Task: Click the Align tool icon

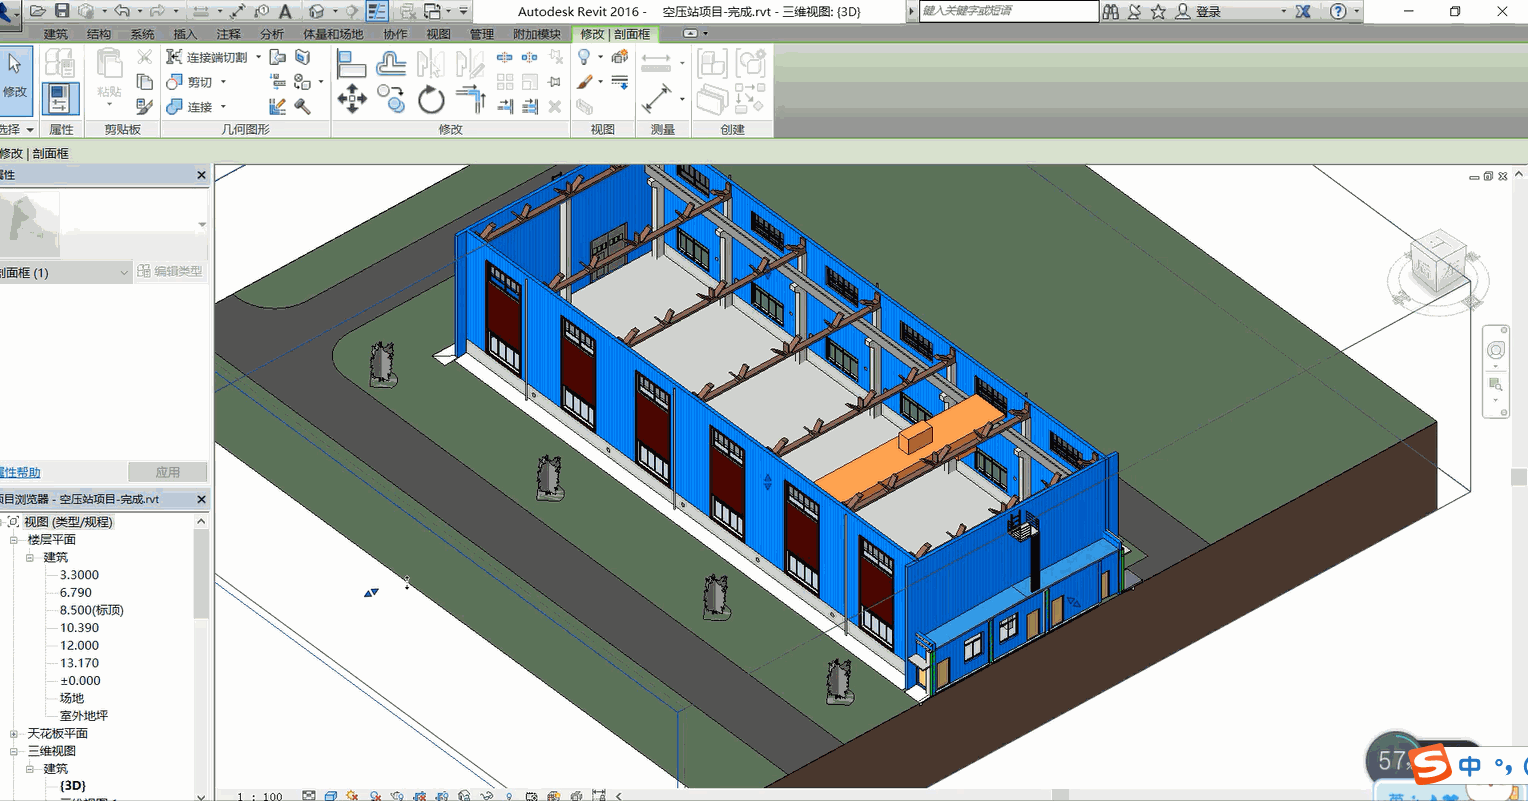Action: 351,65
